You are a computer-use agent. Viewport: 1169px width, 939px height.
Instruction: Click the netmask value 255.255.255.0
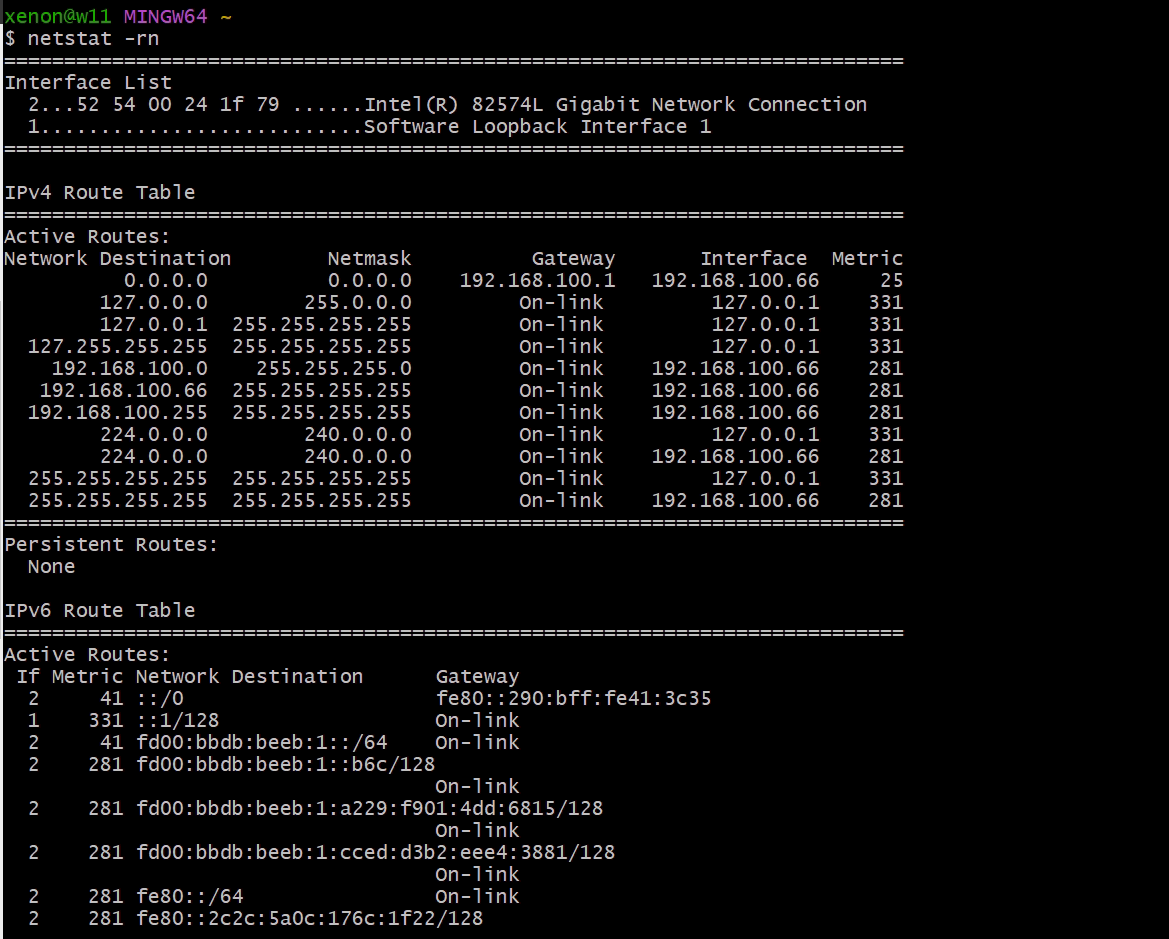333,369
